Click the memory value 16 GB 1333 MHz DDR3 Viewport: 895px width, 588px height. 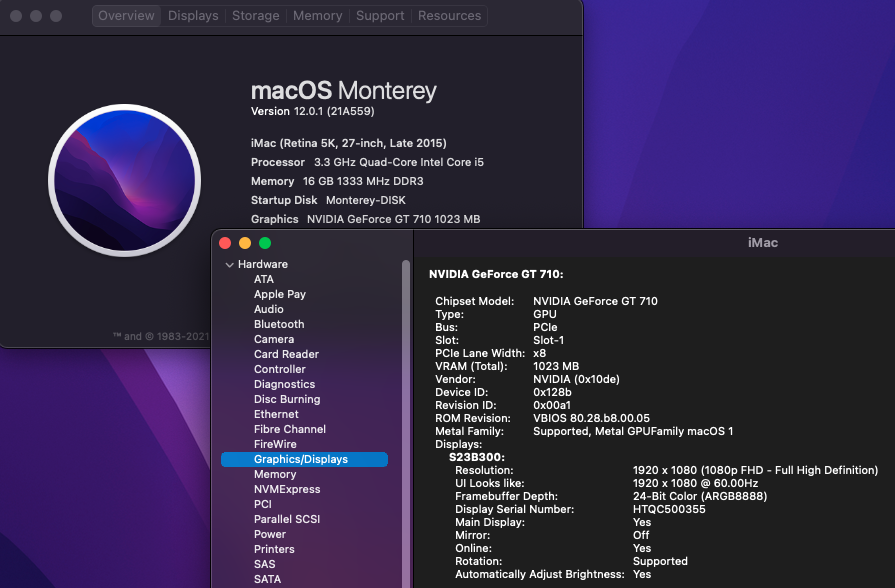click(x=363, y=181)
